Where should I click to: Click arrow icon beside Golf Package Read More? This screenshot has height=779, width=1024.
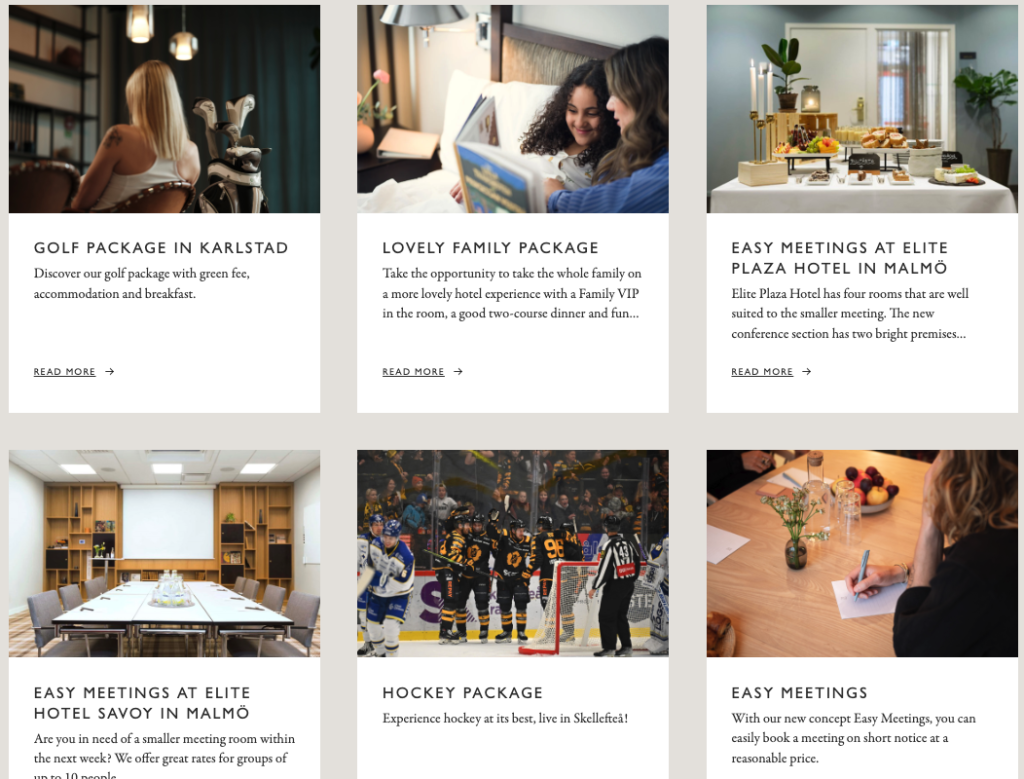[x=110, y=372]
